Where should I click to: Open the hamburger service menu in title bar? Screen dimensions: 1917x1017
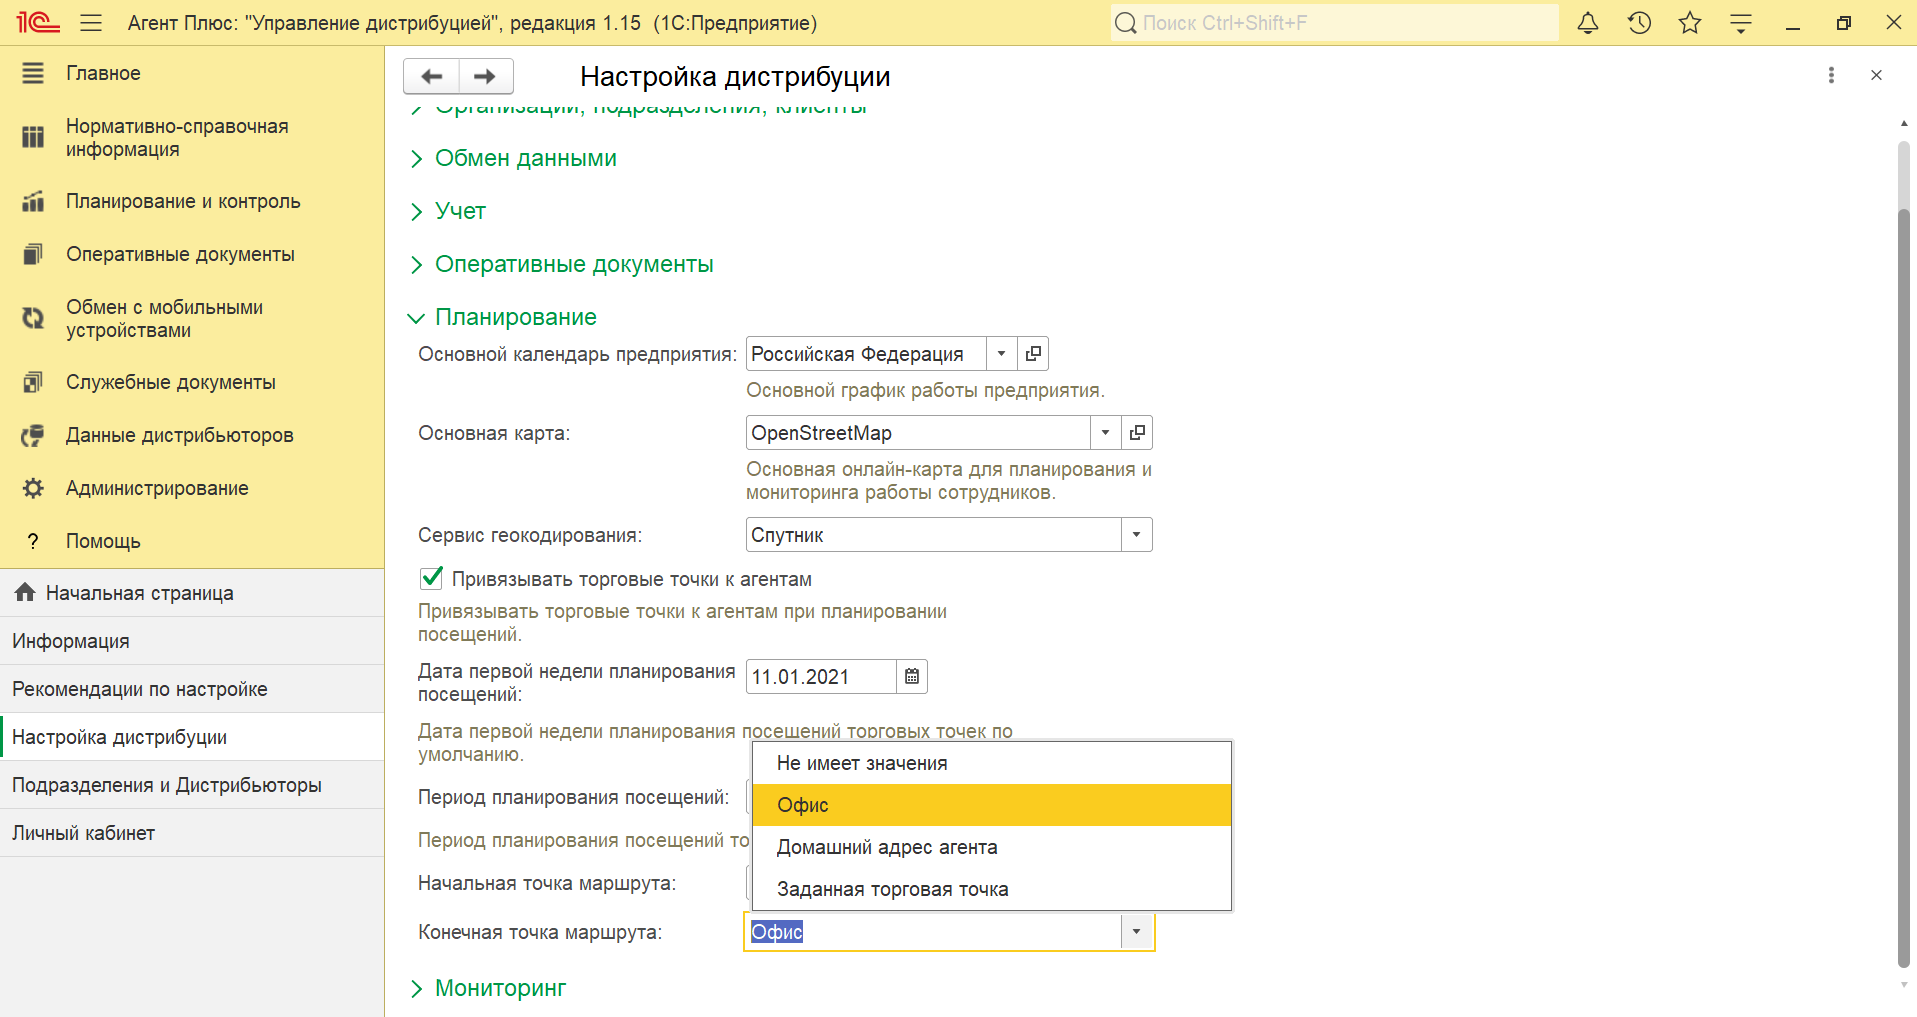[91, 22]
